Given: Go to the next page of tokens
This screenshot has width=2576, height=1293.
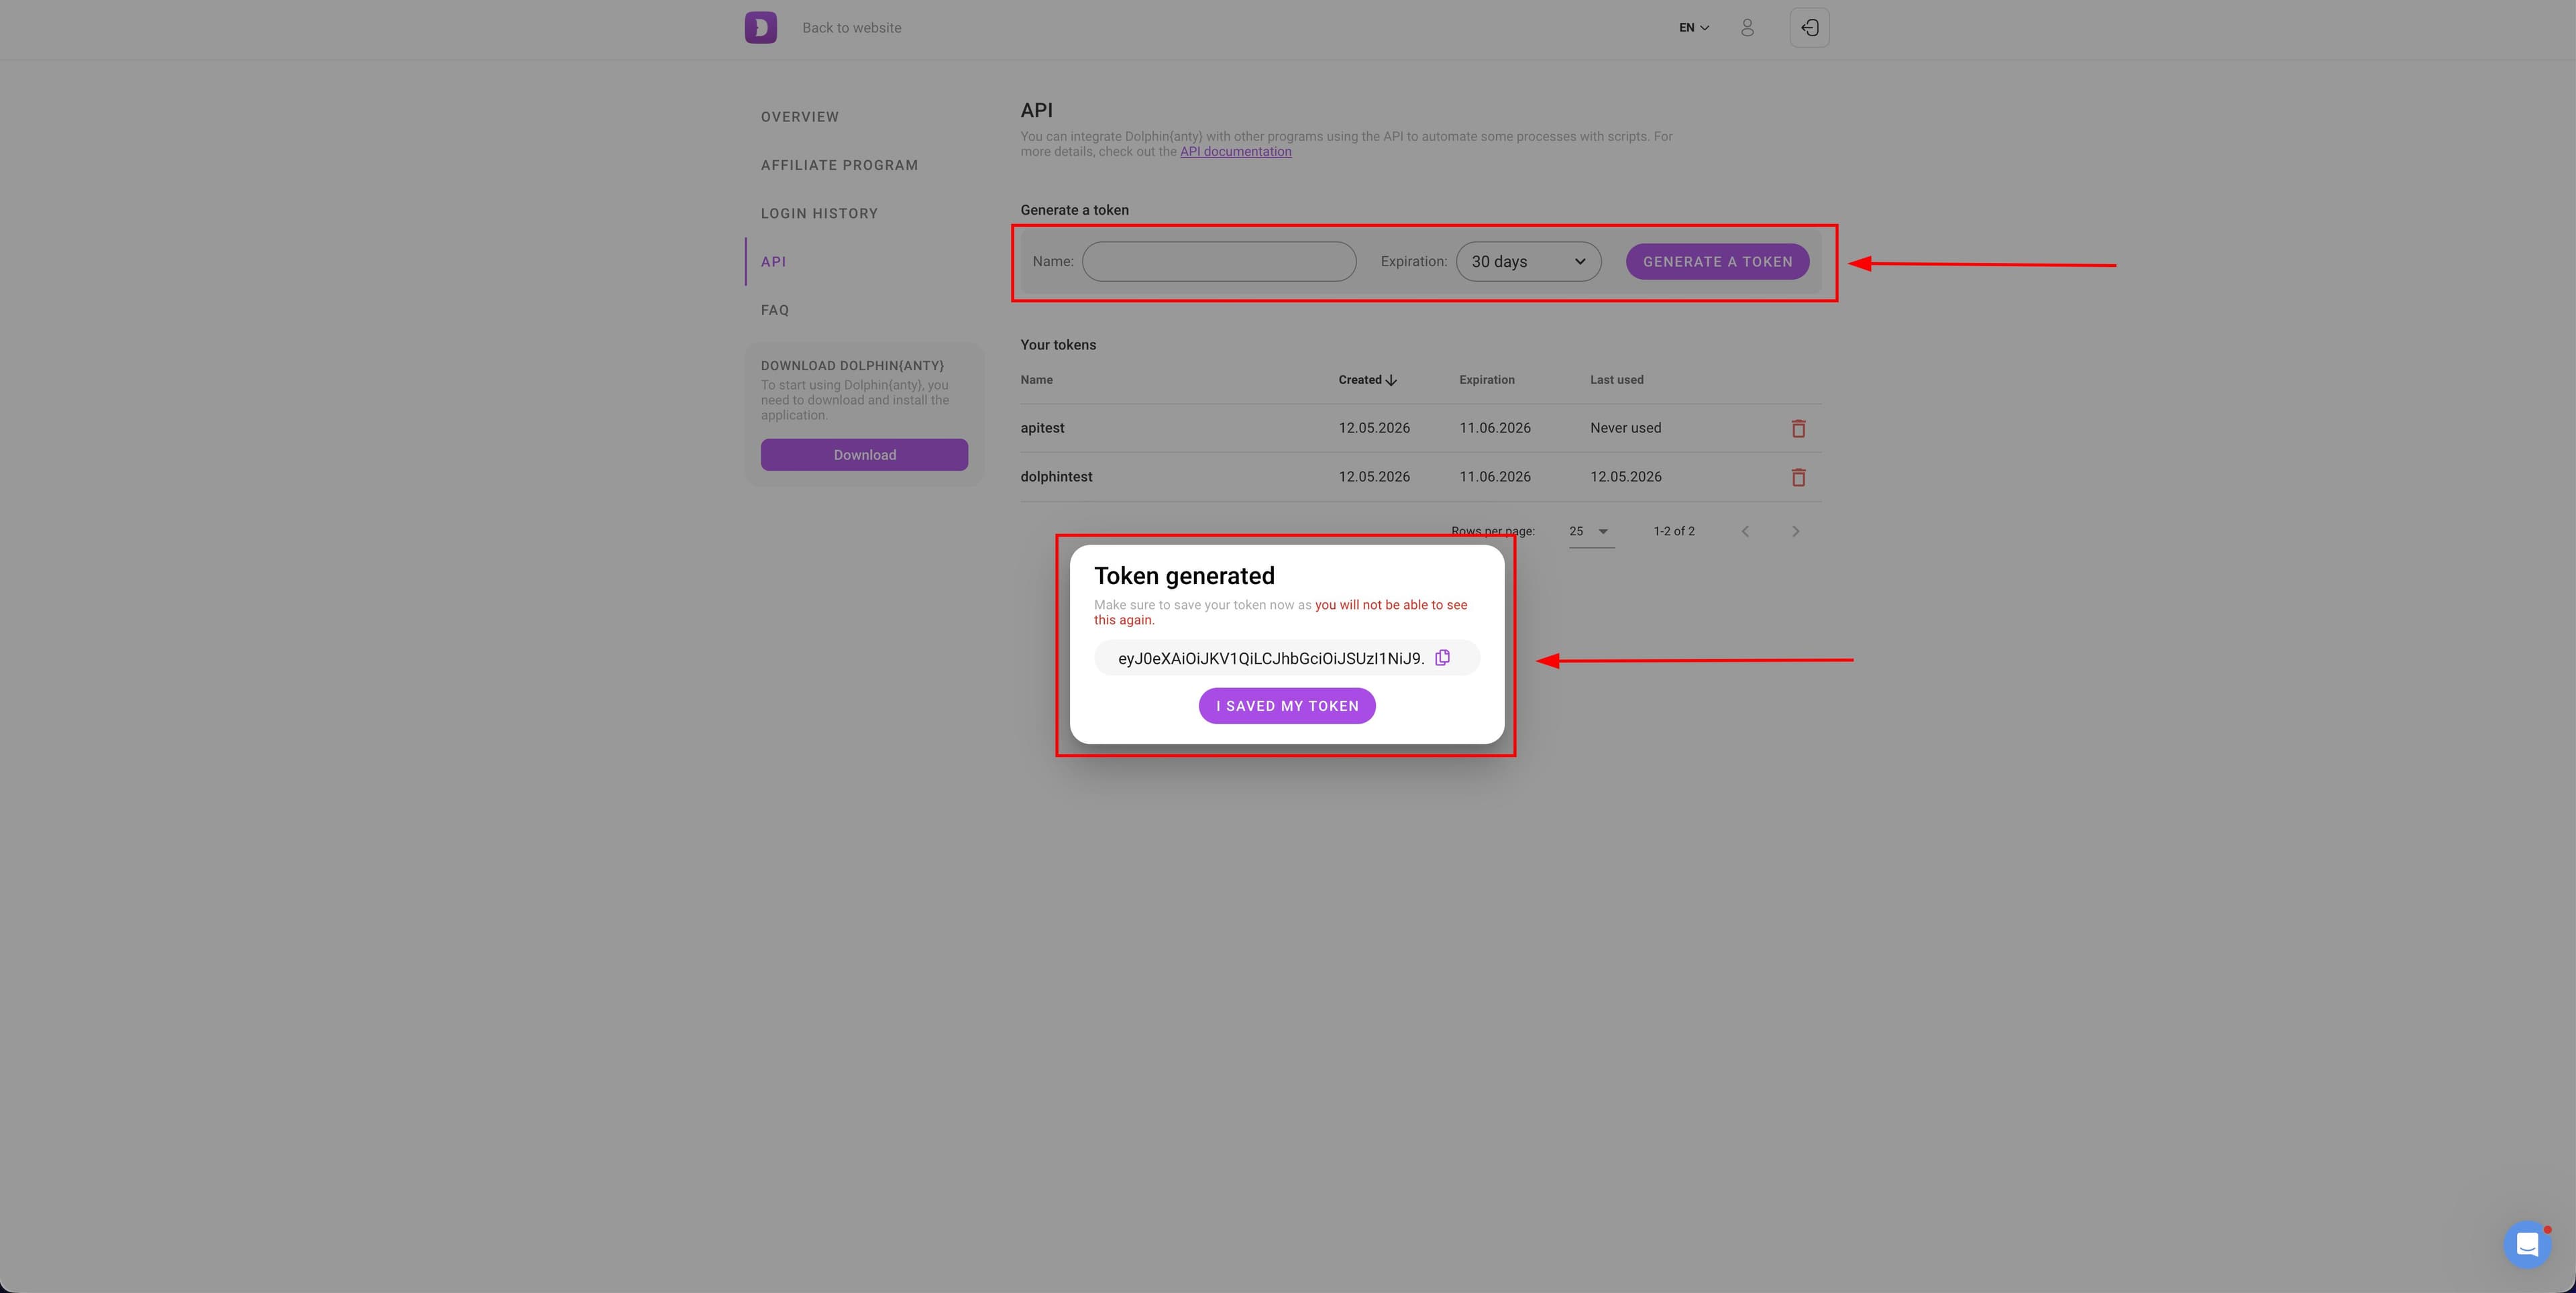Looking at the screenshot, I should (1795, 531).
